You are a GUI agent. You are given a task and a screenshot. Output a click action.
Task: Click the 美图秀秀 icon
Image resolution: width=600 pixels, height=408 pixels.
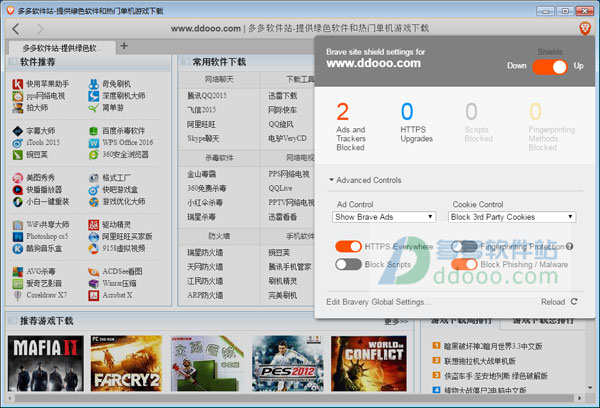(18, 178)
